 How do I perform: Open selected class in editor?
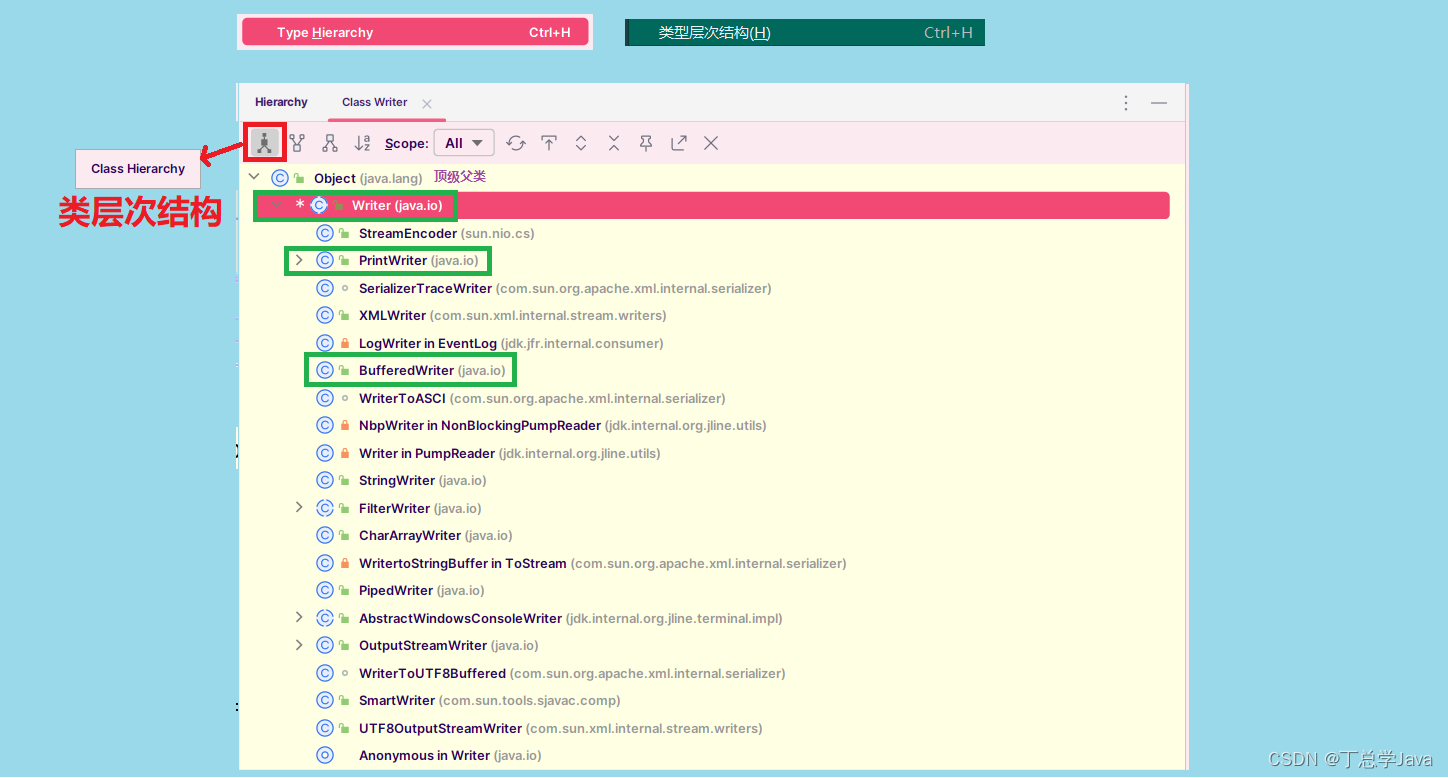coord(678,142)
